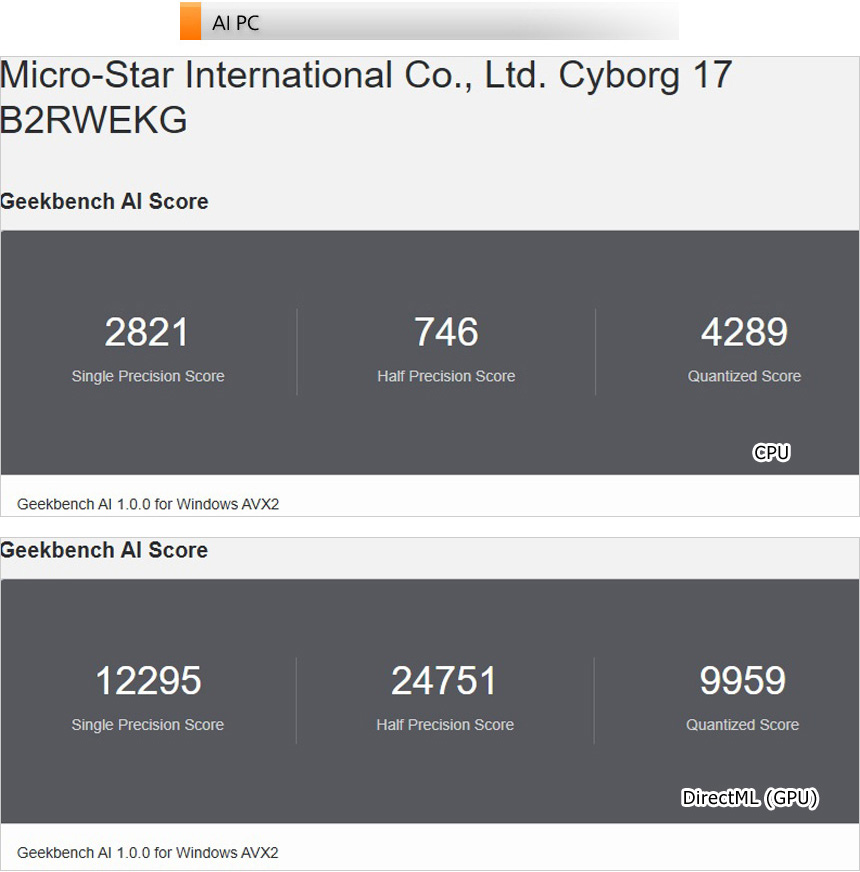This screenshot has width=860, height=872.
Task: Click the orange square beside AI PC
Action: (190, 21)
